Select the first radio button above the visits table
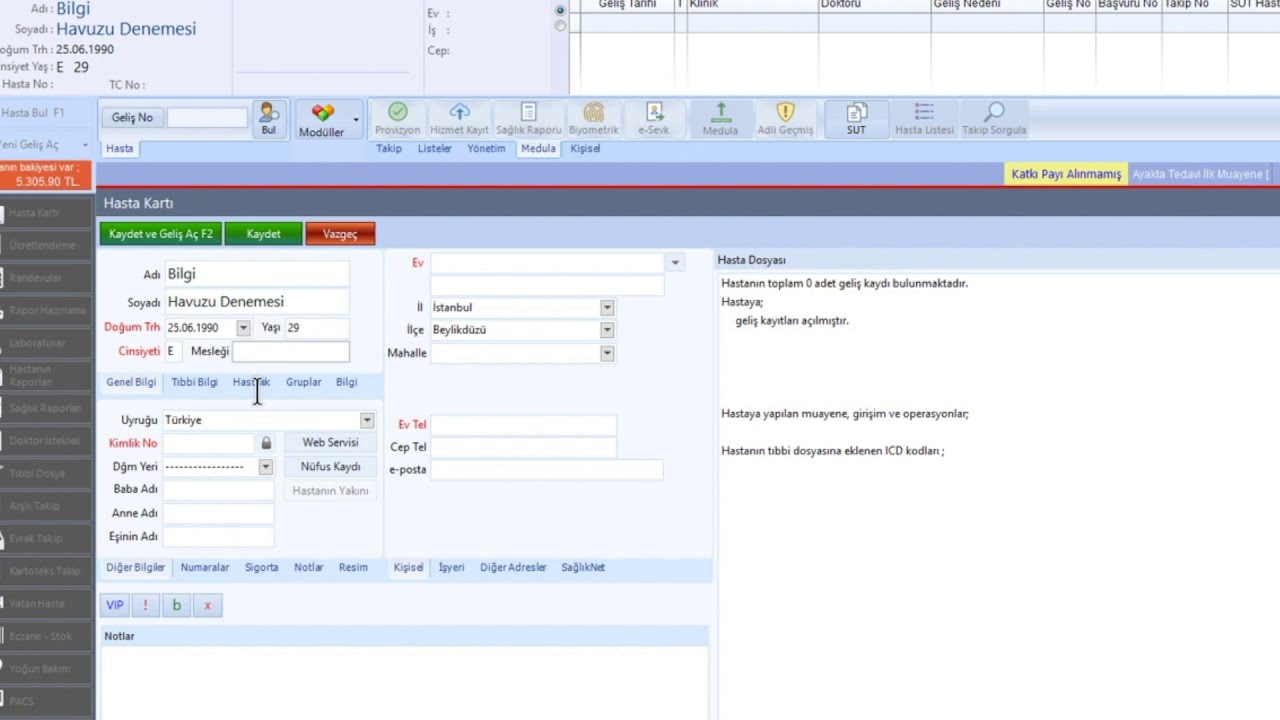The image size is (1280, 720). click(560, 11)
